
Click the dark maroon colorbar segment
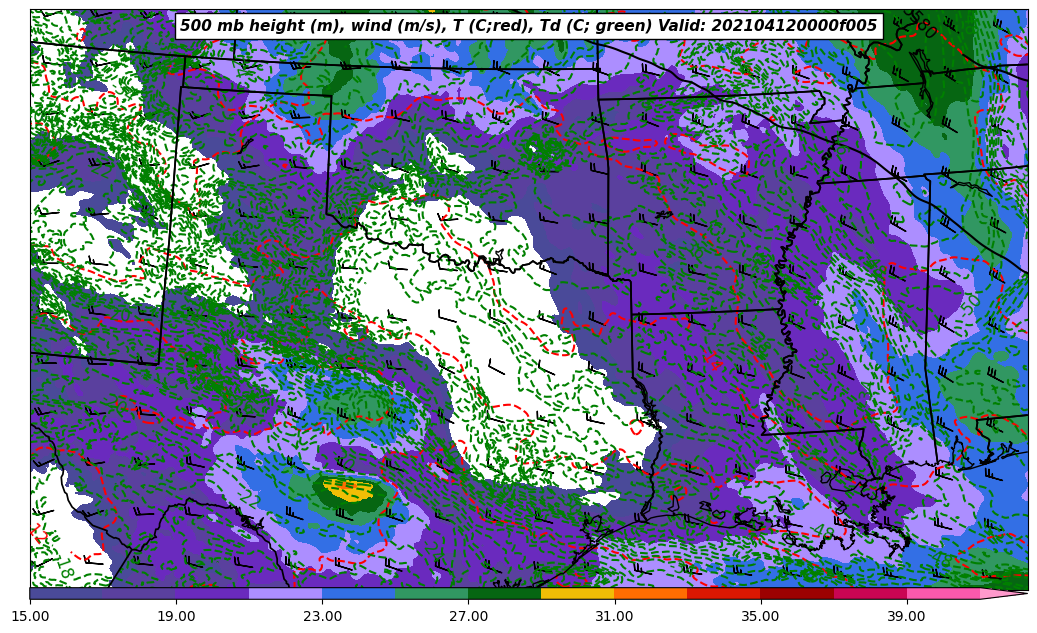pos(796,593)
